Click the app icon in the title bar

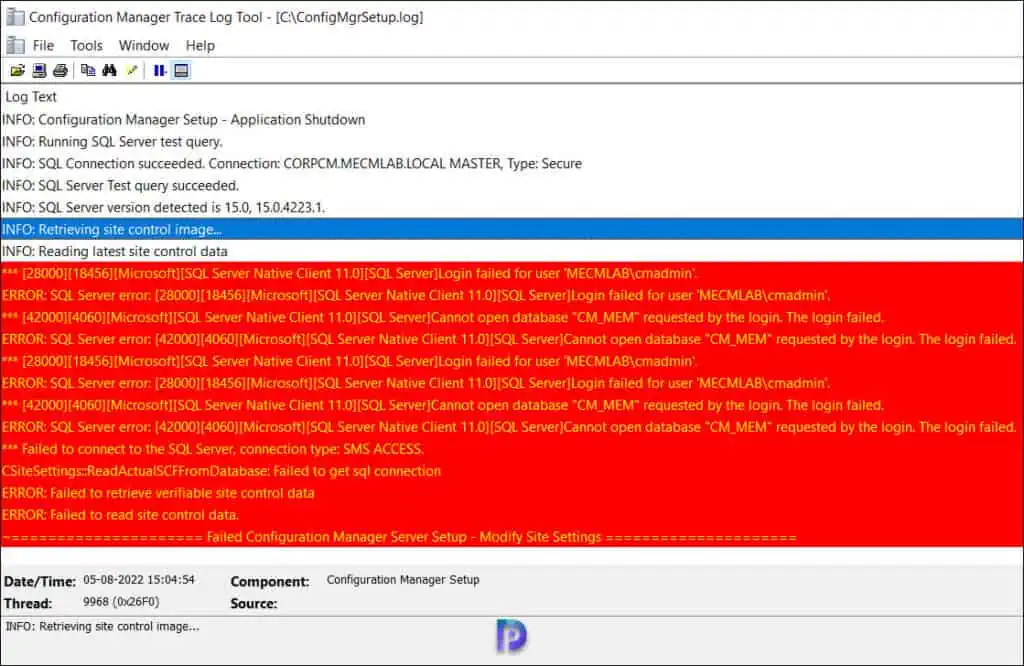pos(15,17)
